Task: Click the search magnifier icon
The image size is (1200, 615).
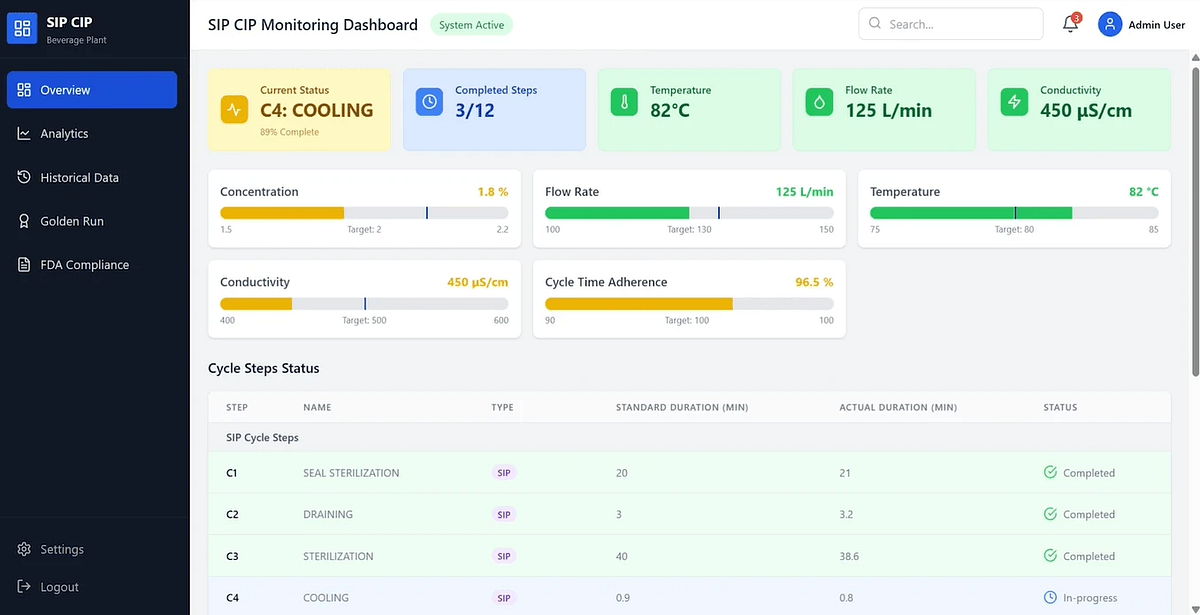Action: (875, 23)
